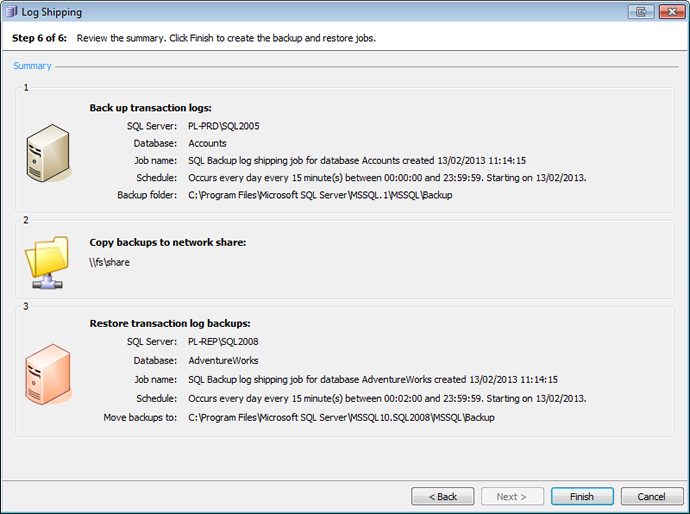Click the grayed-out Next button
The height and width of the screenshot is (514, 690).
tap(512, 496)
